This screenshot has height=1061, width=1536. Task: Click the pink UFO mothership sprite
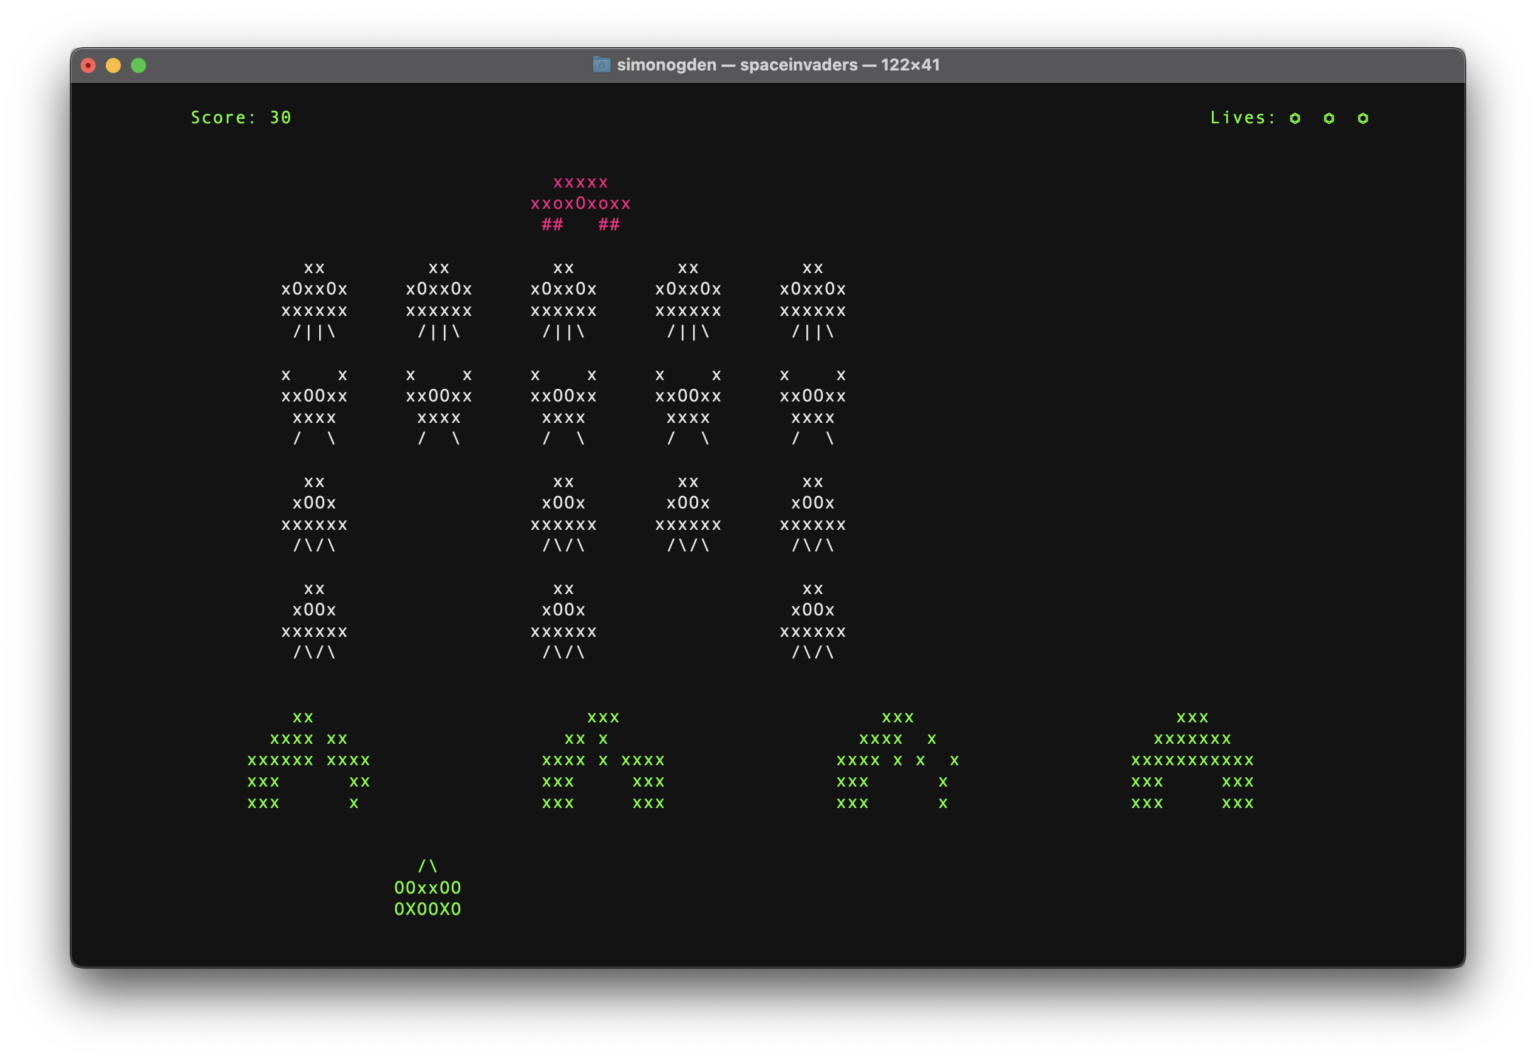(x=580, y=203)
